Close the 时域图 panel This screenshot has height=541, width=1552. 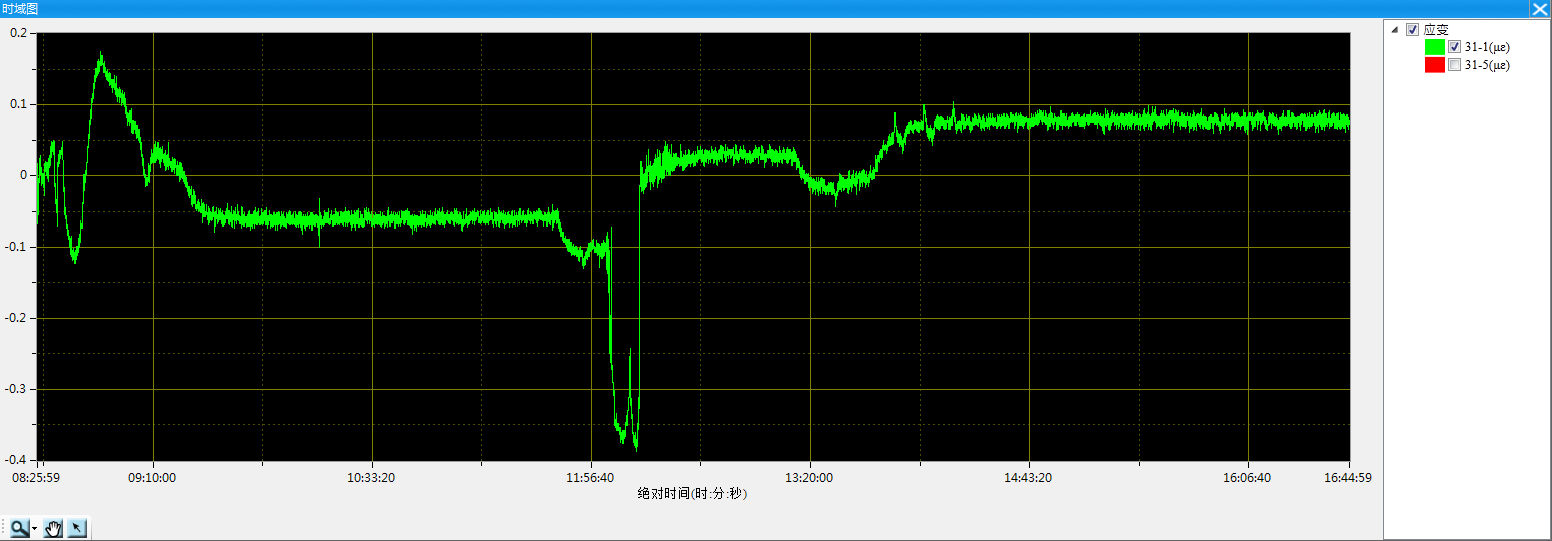1539,8
